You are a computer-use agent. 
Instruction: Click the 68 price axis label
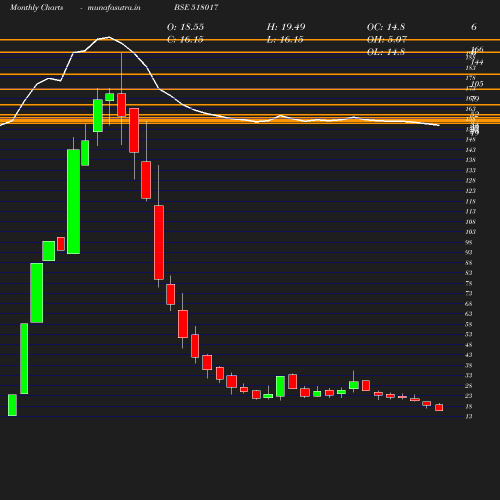(469, 304)
